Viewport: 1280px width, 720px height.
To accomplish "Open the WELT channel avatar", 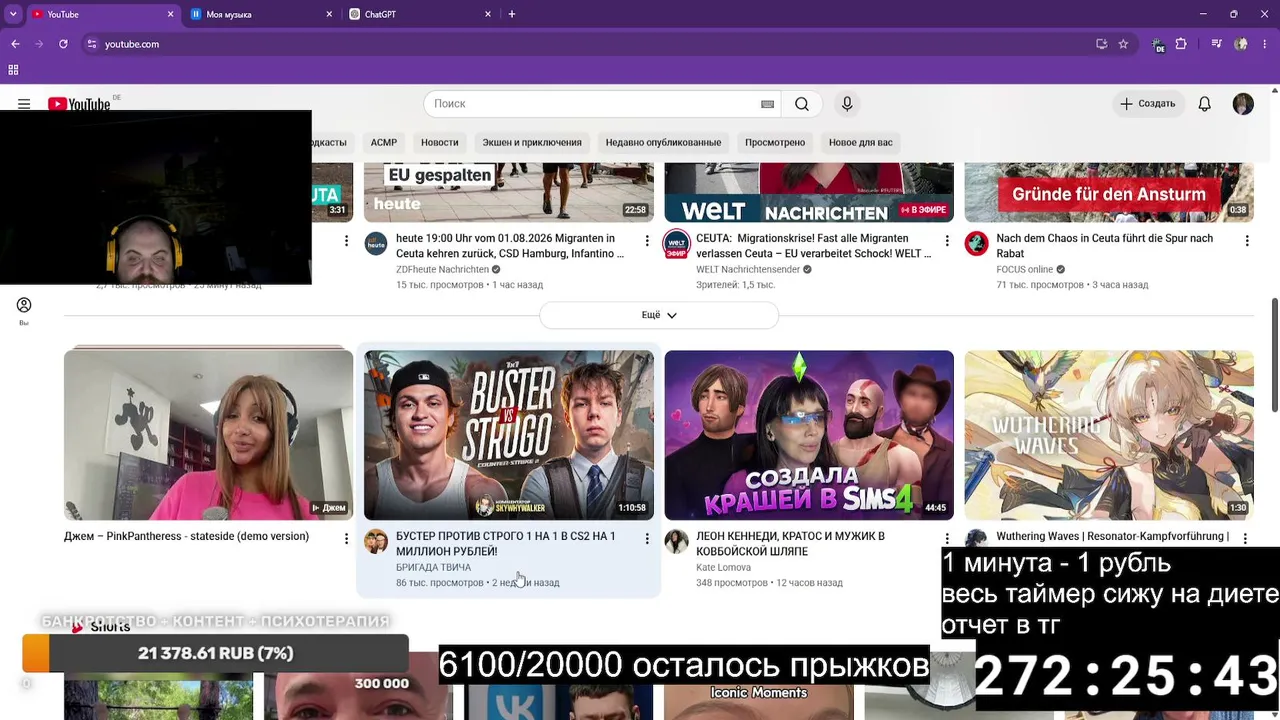I will point(676,243).
